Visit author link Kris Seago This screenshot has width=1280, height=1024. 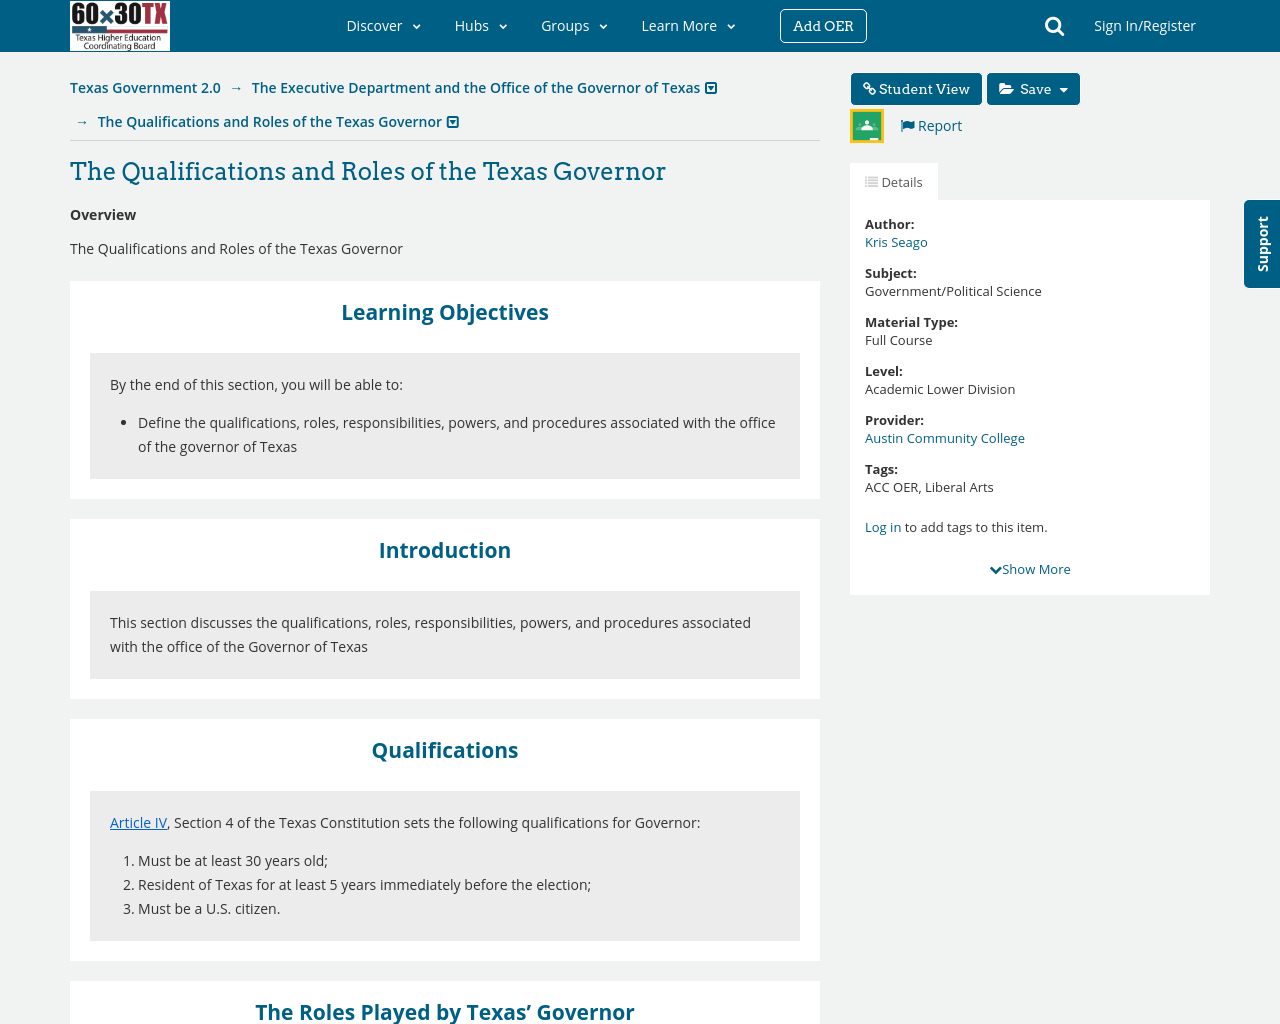[896, 240]
